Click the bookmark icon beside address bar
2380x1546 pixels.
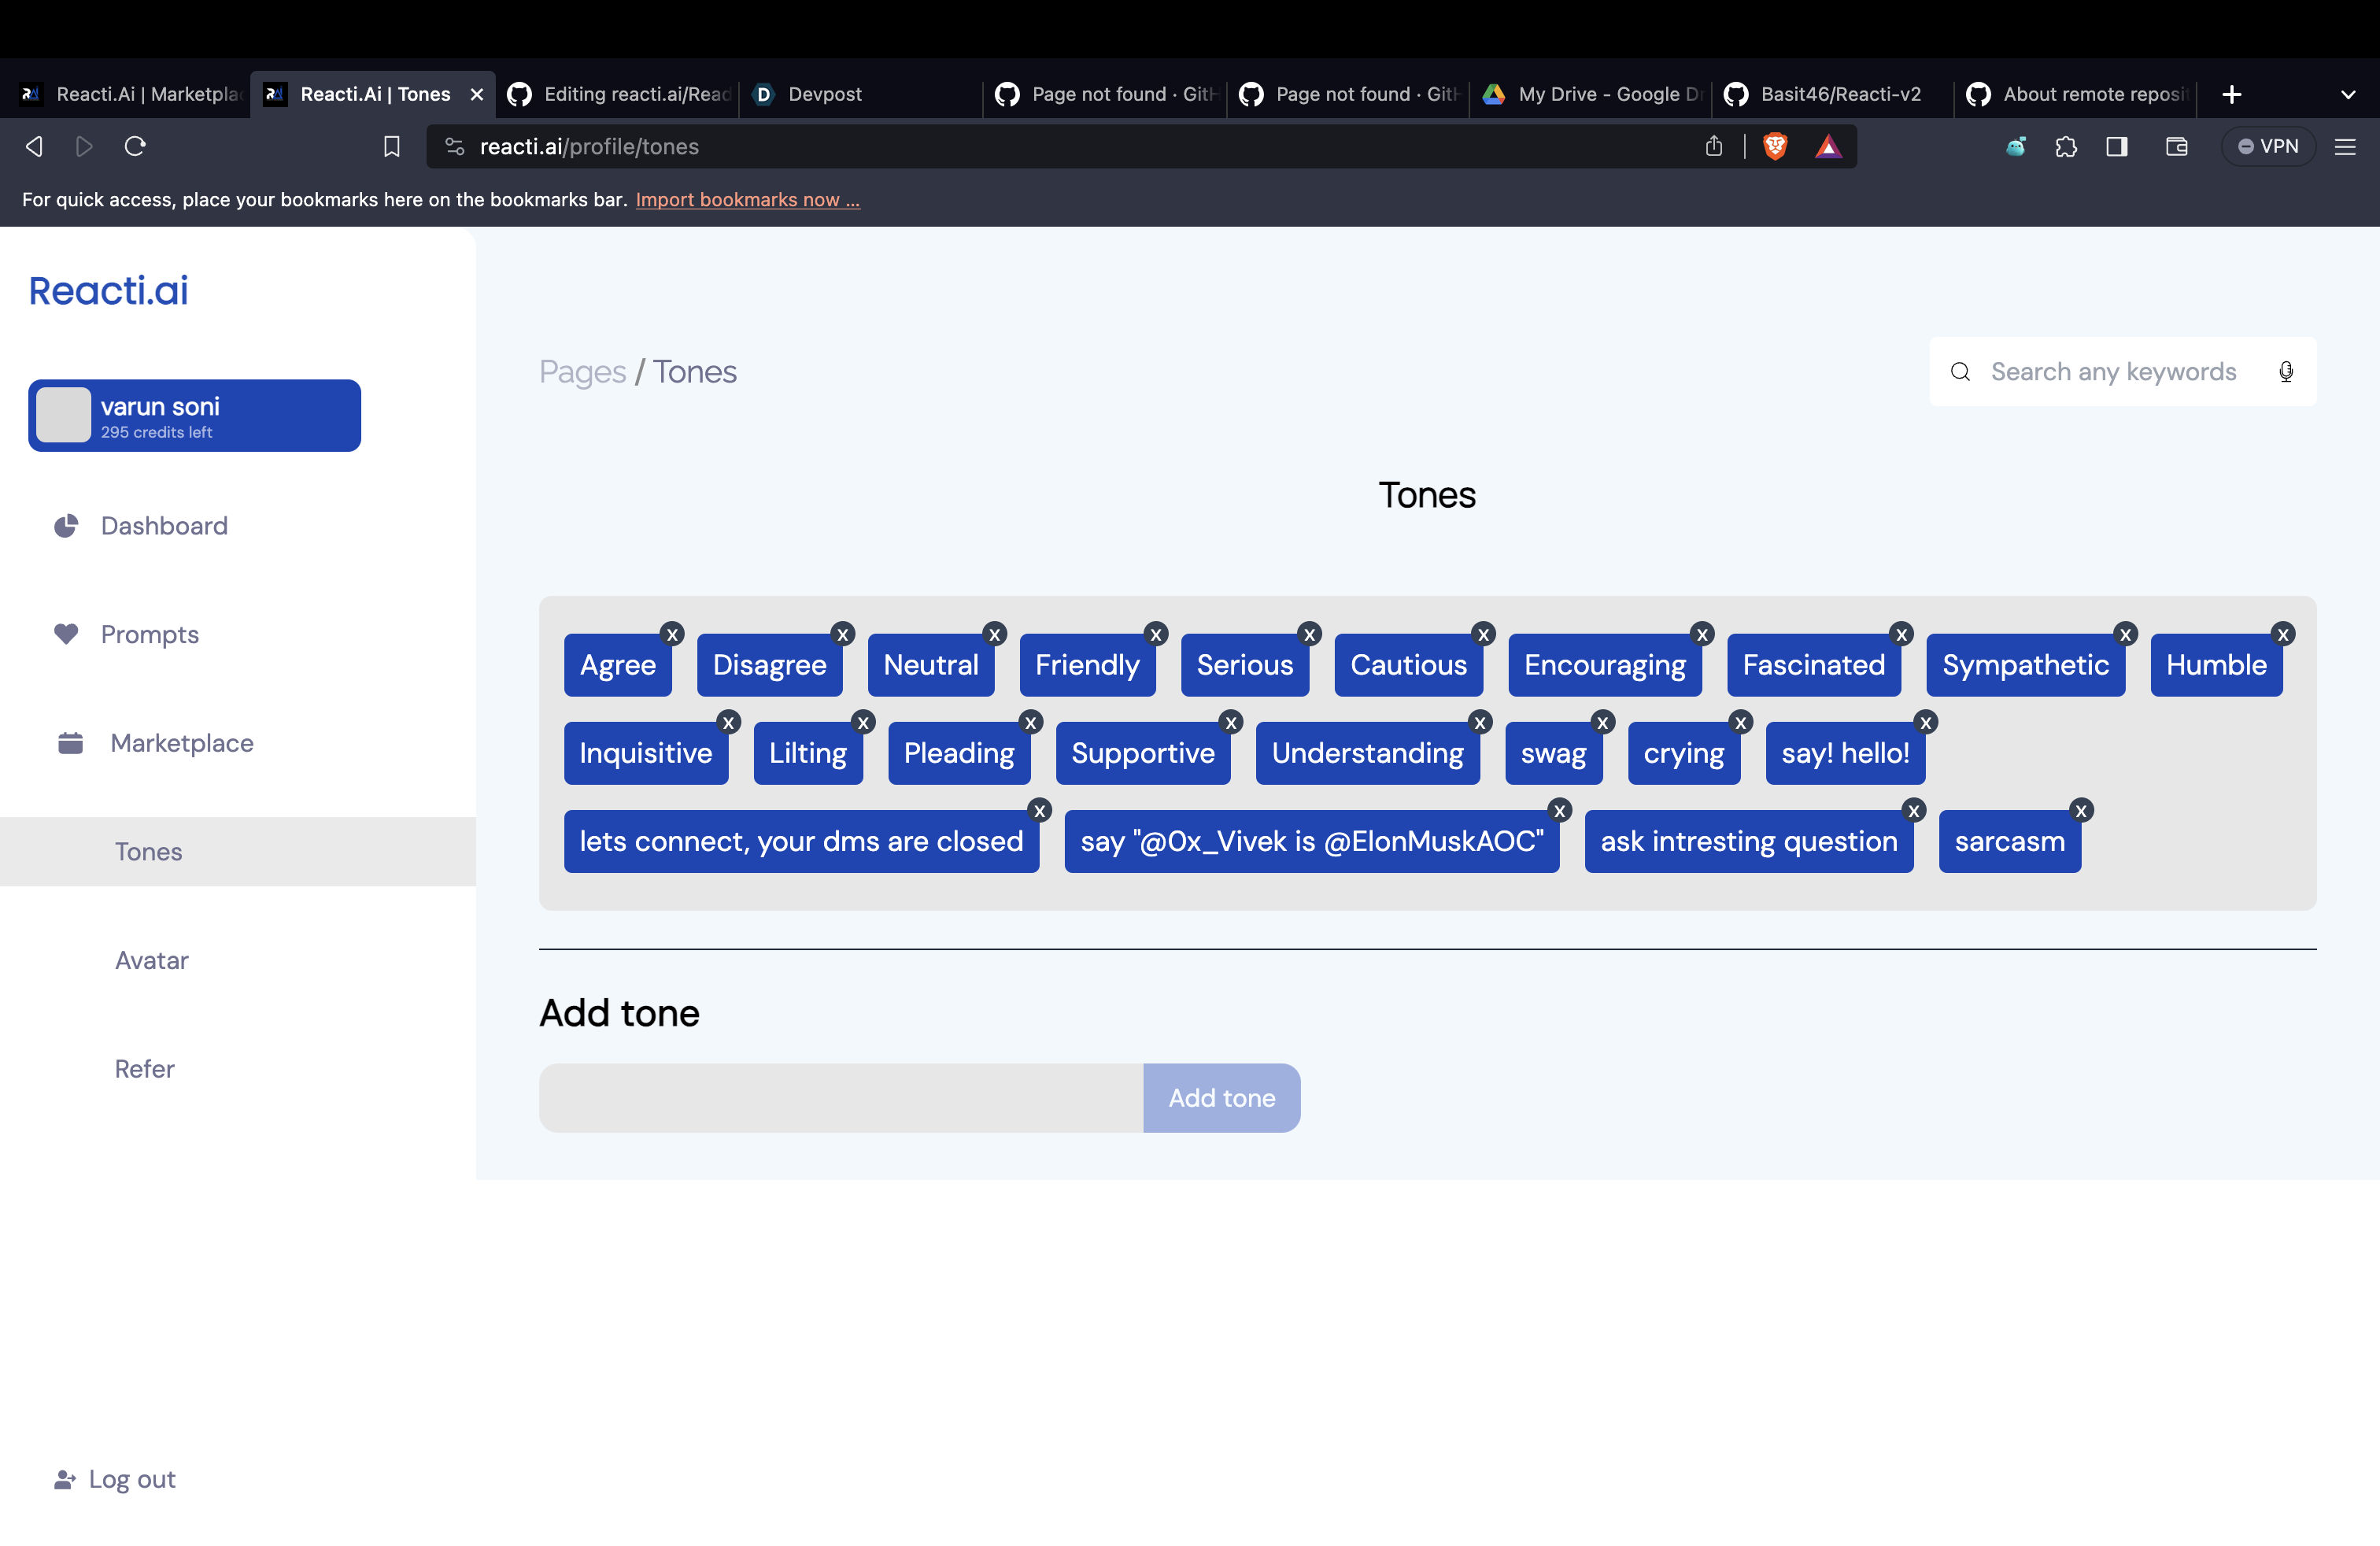pos(392,147)
